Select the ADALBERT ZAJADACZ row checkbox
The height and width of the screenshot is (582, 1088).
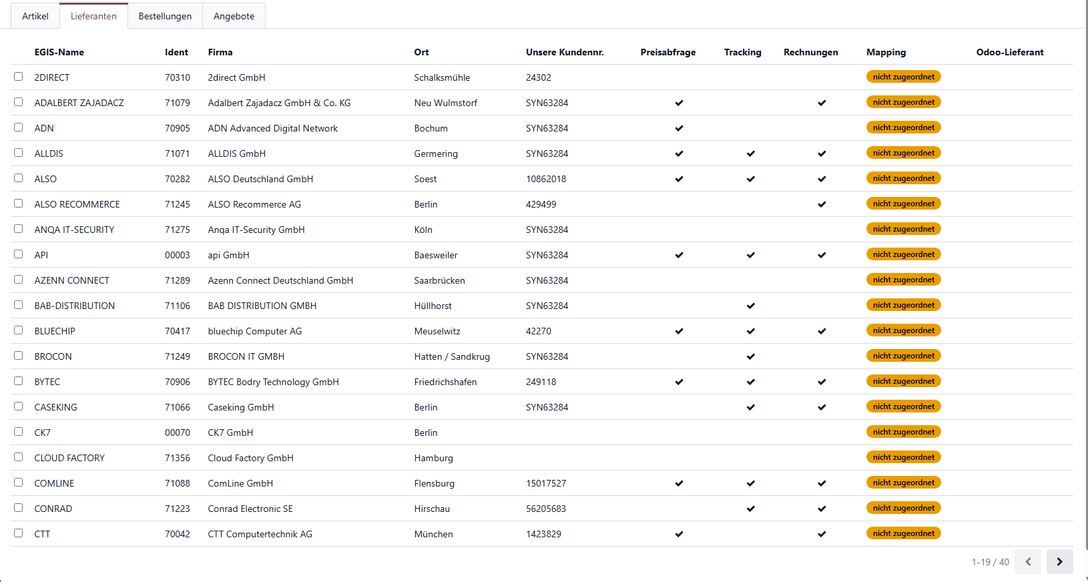(x=19, y=102)
